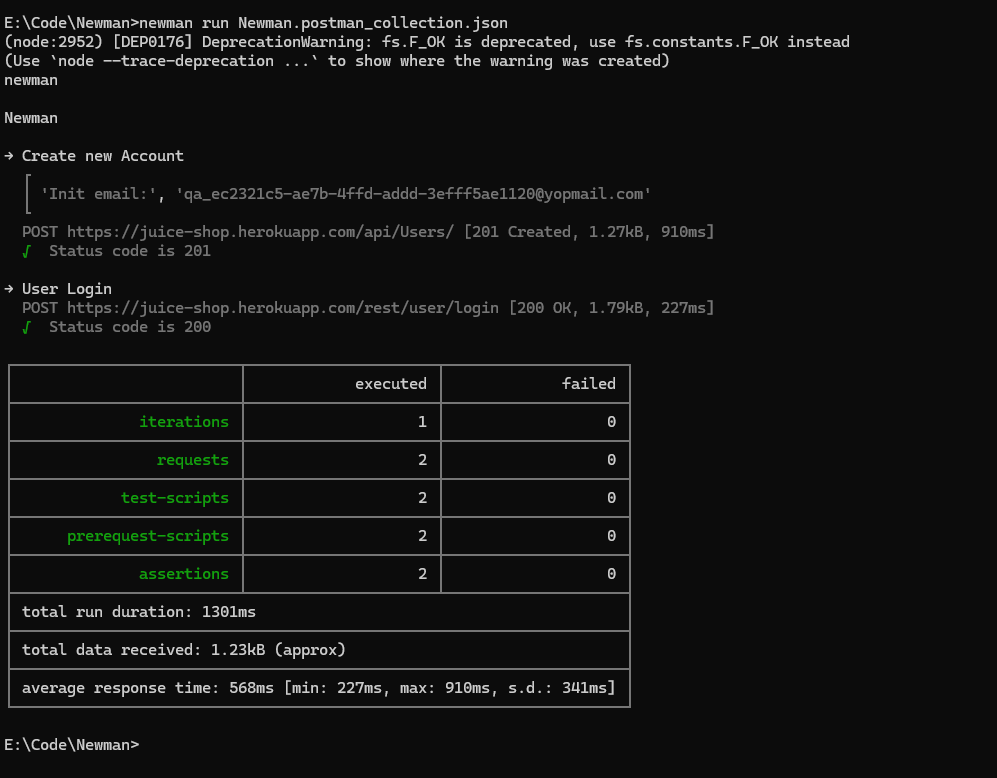The height and width of the screenshot is (778, 997).
Task: Click the arrow before User Login
Action: (9, 289)
